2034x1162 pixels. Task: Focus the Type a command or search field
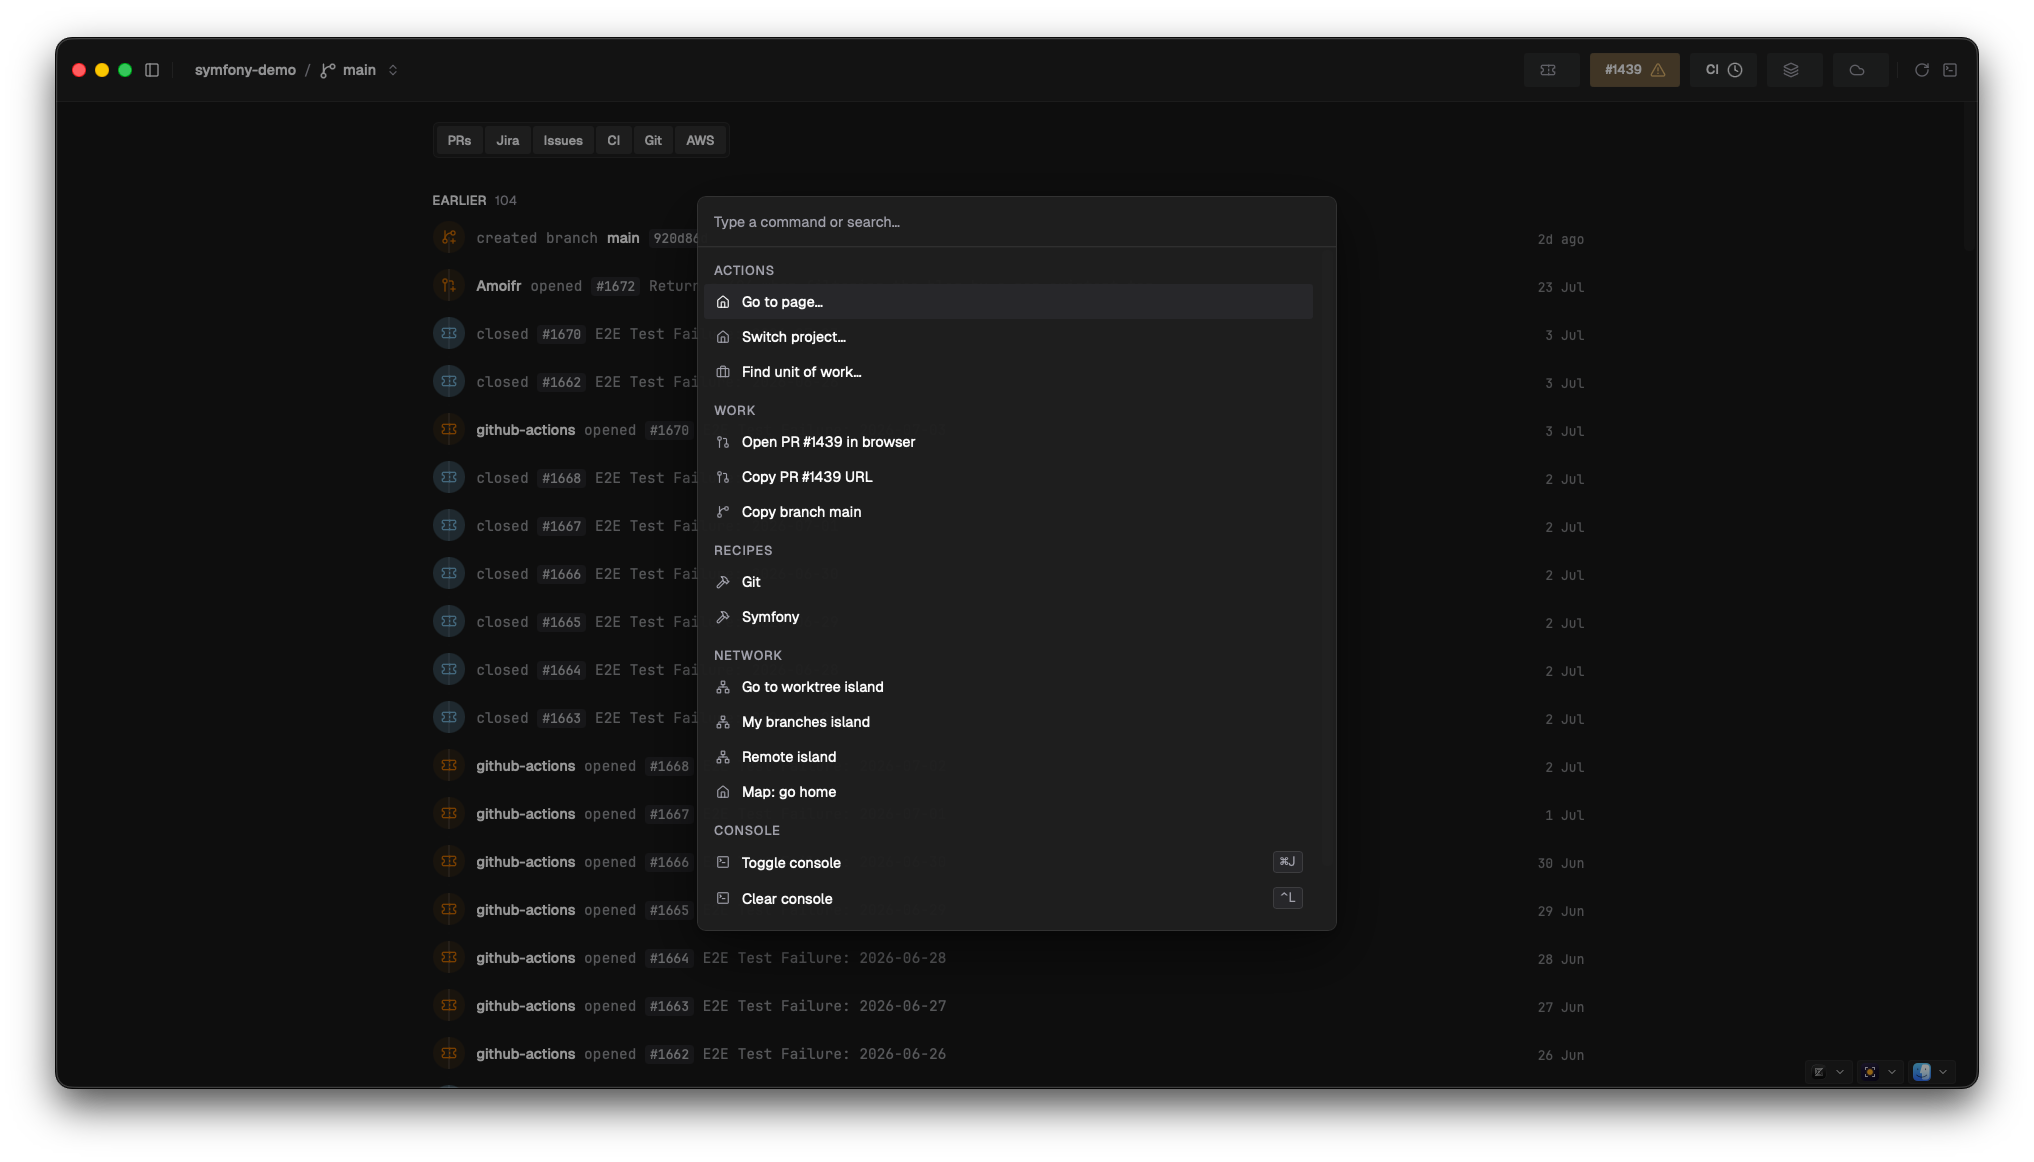pyautogui.click(x=1016, y=222)
